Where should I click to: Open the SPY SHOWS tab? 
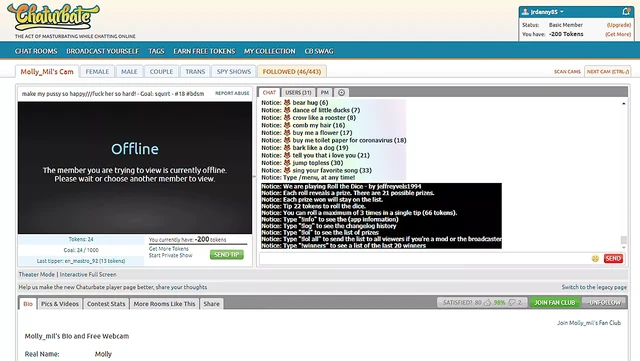coord(234,71)
